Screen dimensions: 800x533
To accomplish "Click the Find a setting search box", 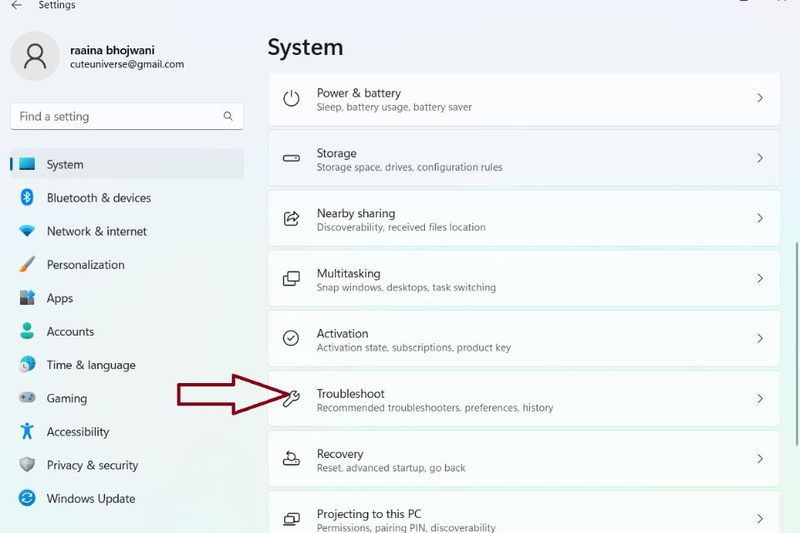I will [127, 116].
